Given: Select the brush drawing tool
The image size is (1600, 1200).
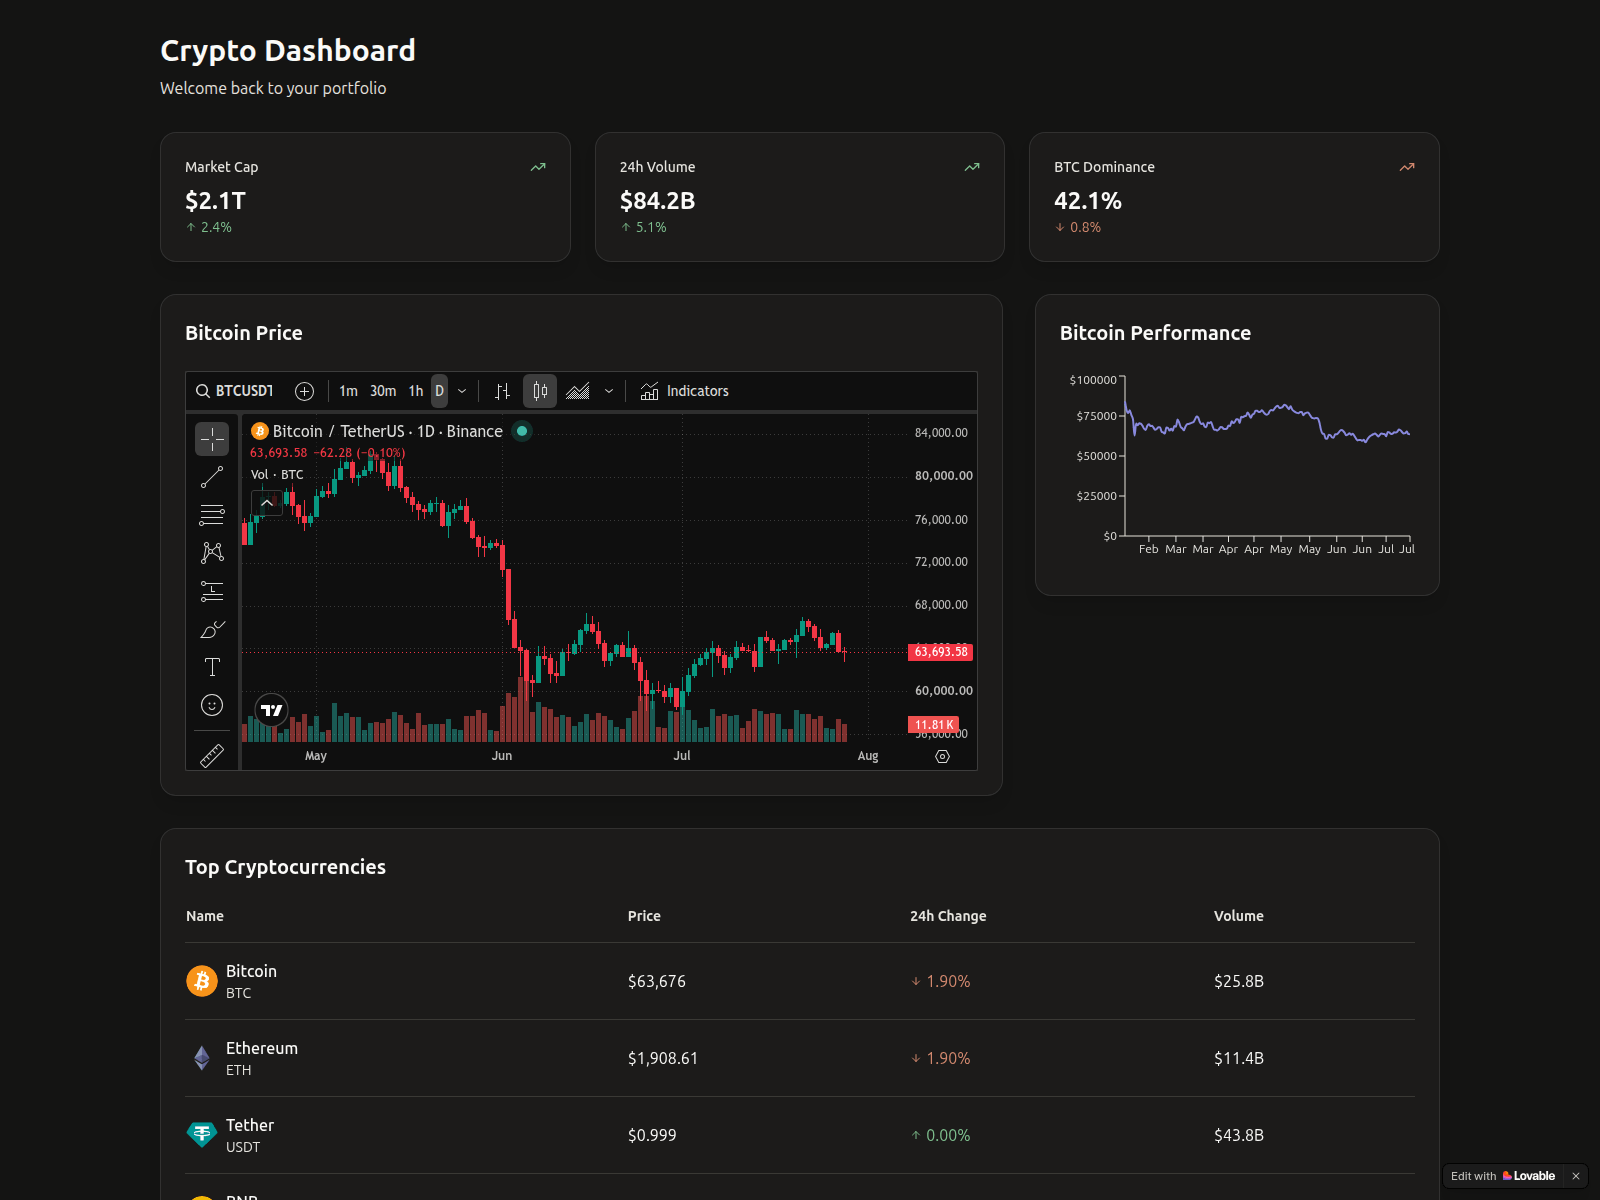Looking at the screenshot, I should [x=212, y=629].
